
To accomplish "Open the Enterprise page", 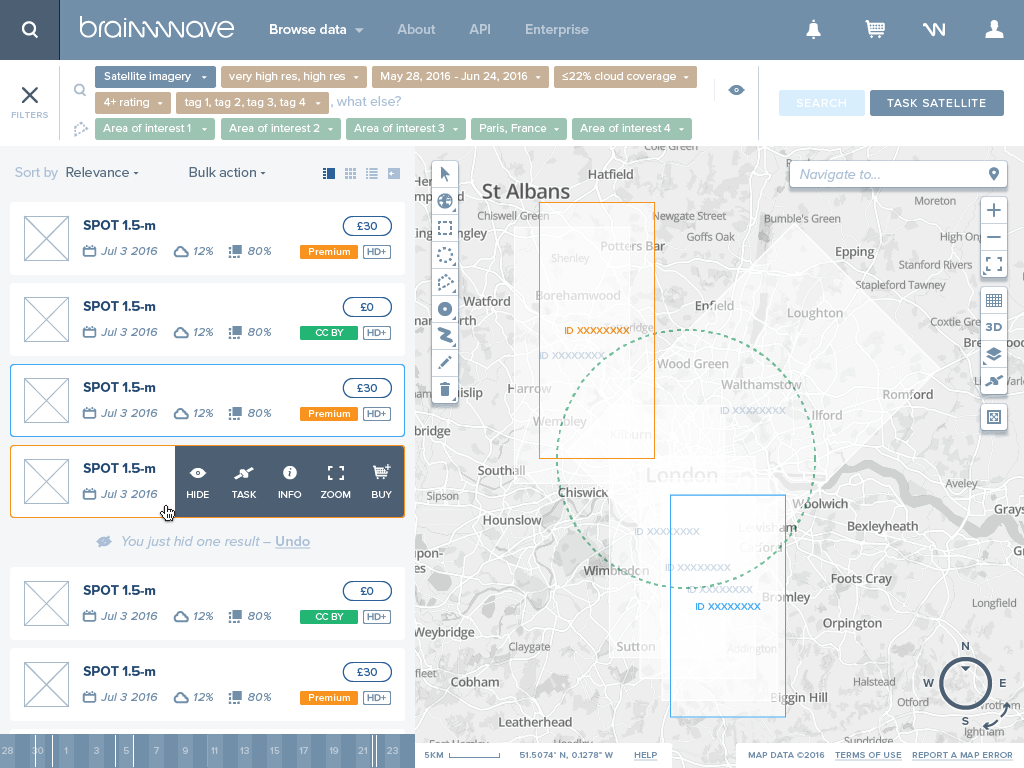I will coord(556,29).
